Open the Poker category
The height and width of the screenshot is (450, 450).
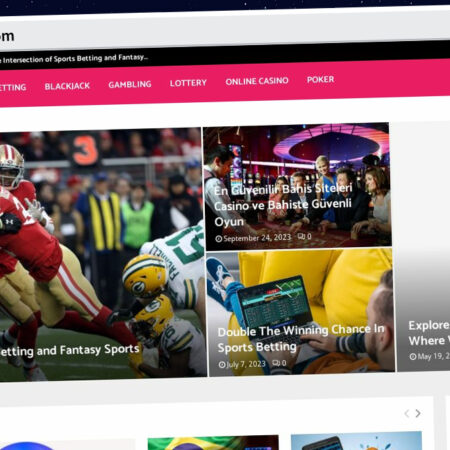(x=320, y=79)
